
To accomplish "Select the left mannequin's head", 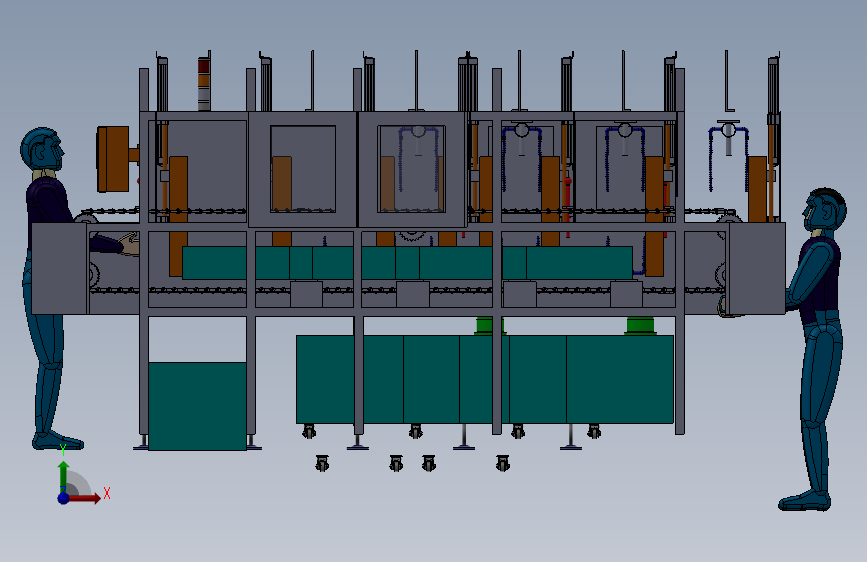I will (42, 149).
